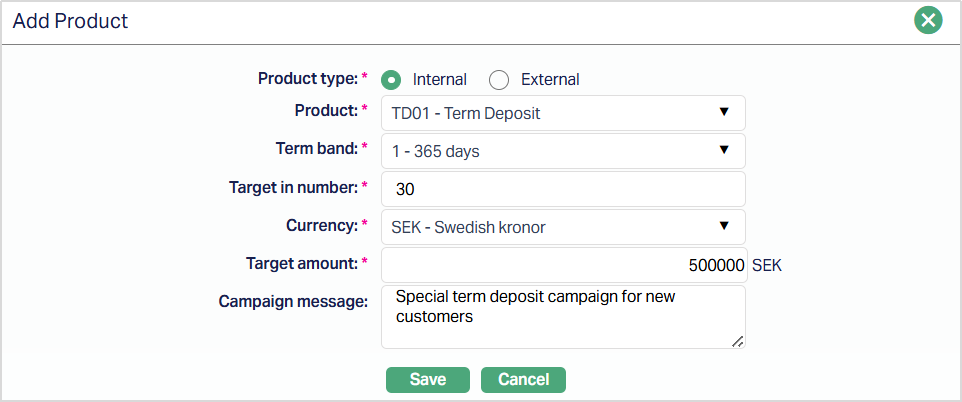Click the SEK suffix beside amount
Image resolution: width=962 pixels, height=402 pixels.
[767, 266]
